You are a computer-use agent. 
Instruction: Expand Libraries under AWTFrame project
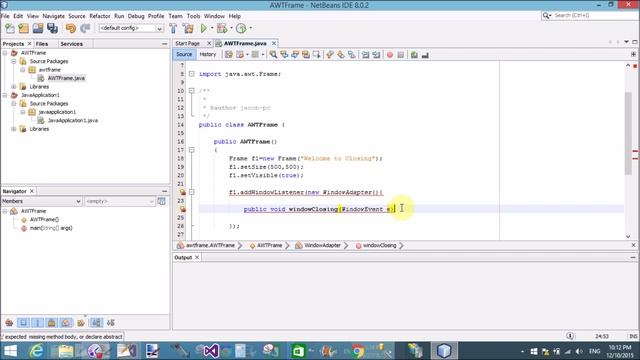[x=14, y=87]
